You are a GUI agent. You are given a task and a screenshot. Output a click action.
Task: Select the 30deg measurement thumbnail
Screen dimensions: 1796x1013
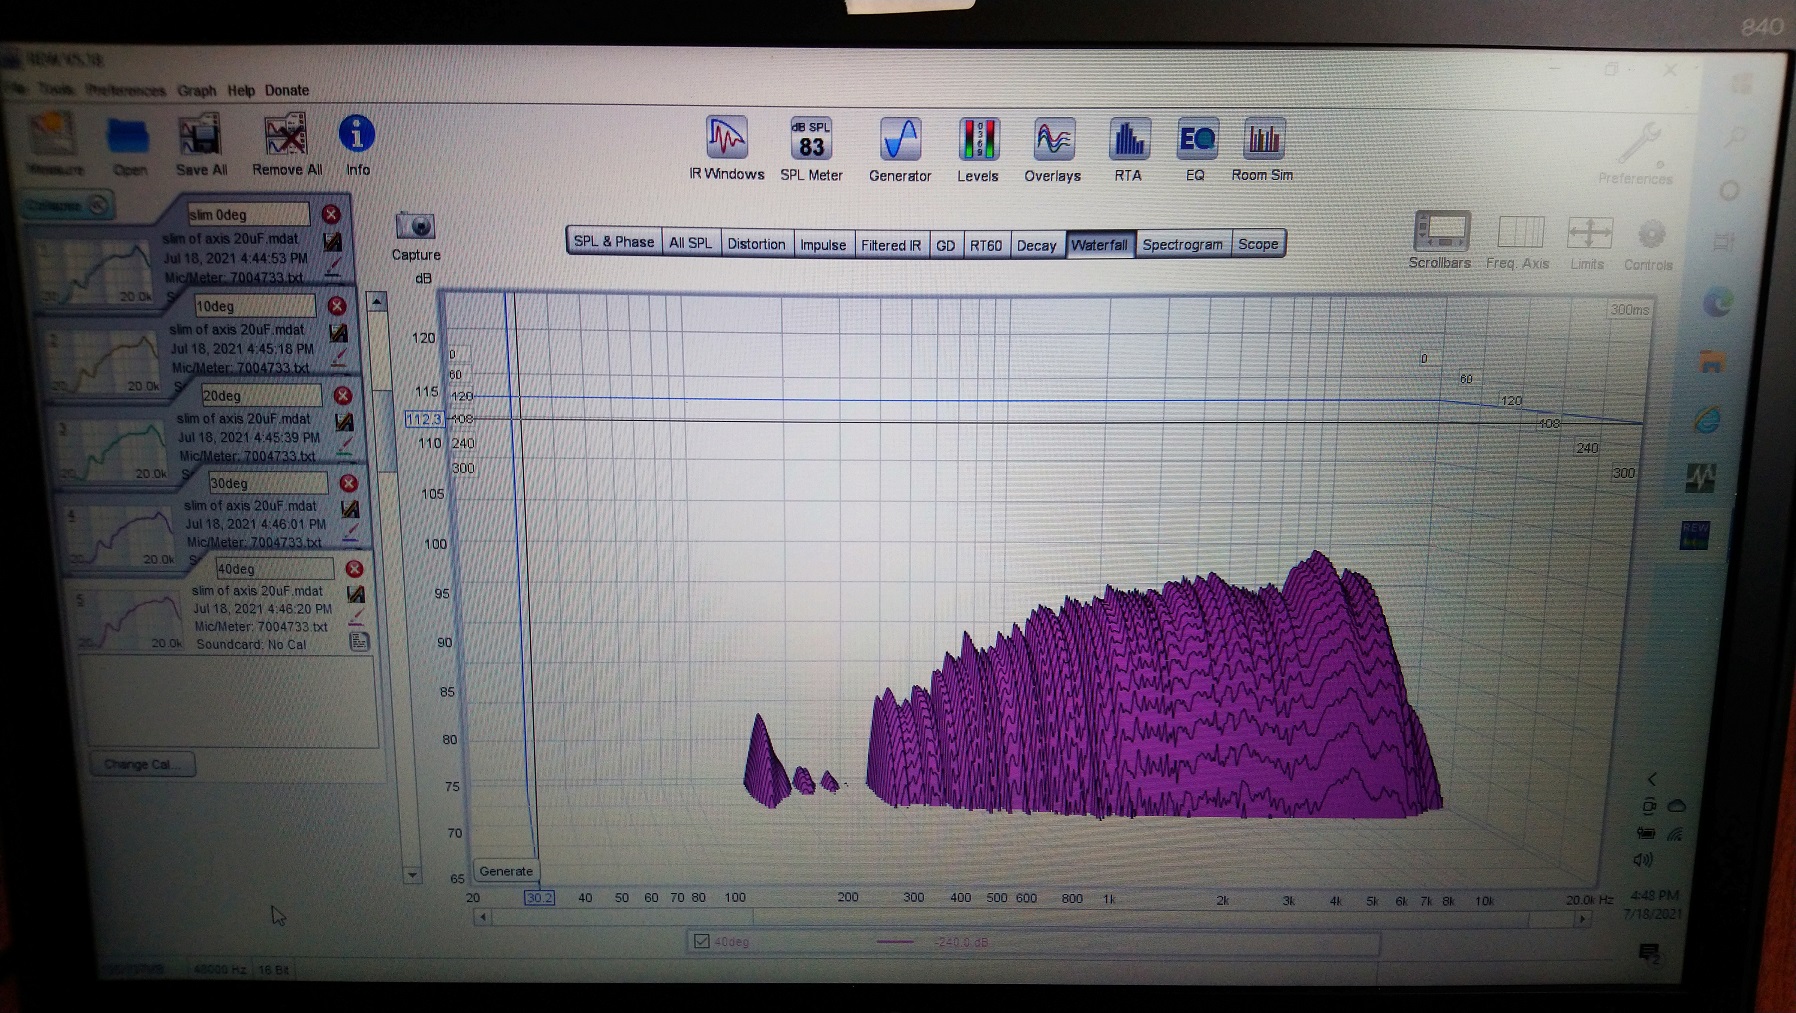pos(120,535)
